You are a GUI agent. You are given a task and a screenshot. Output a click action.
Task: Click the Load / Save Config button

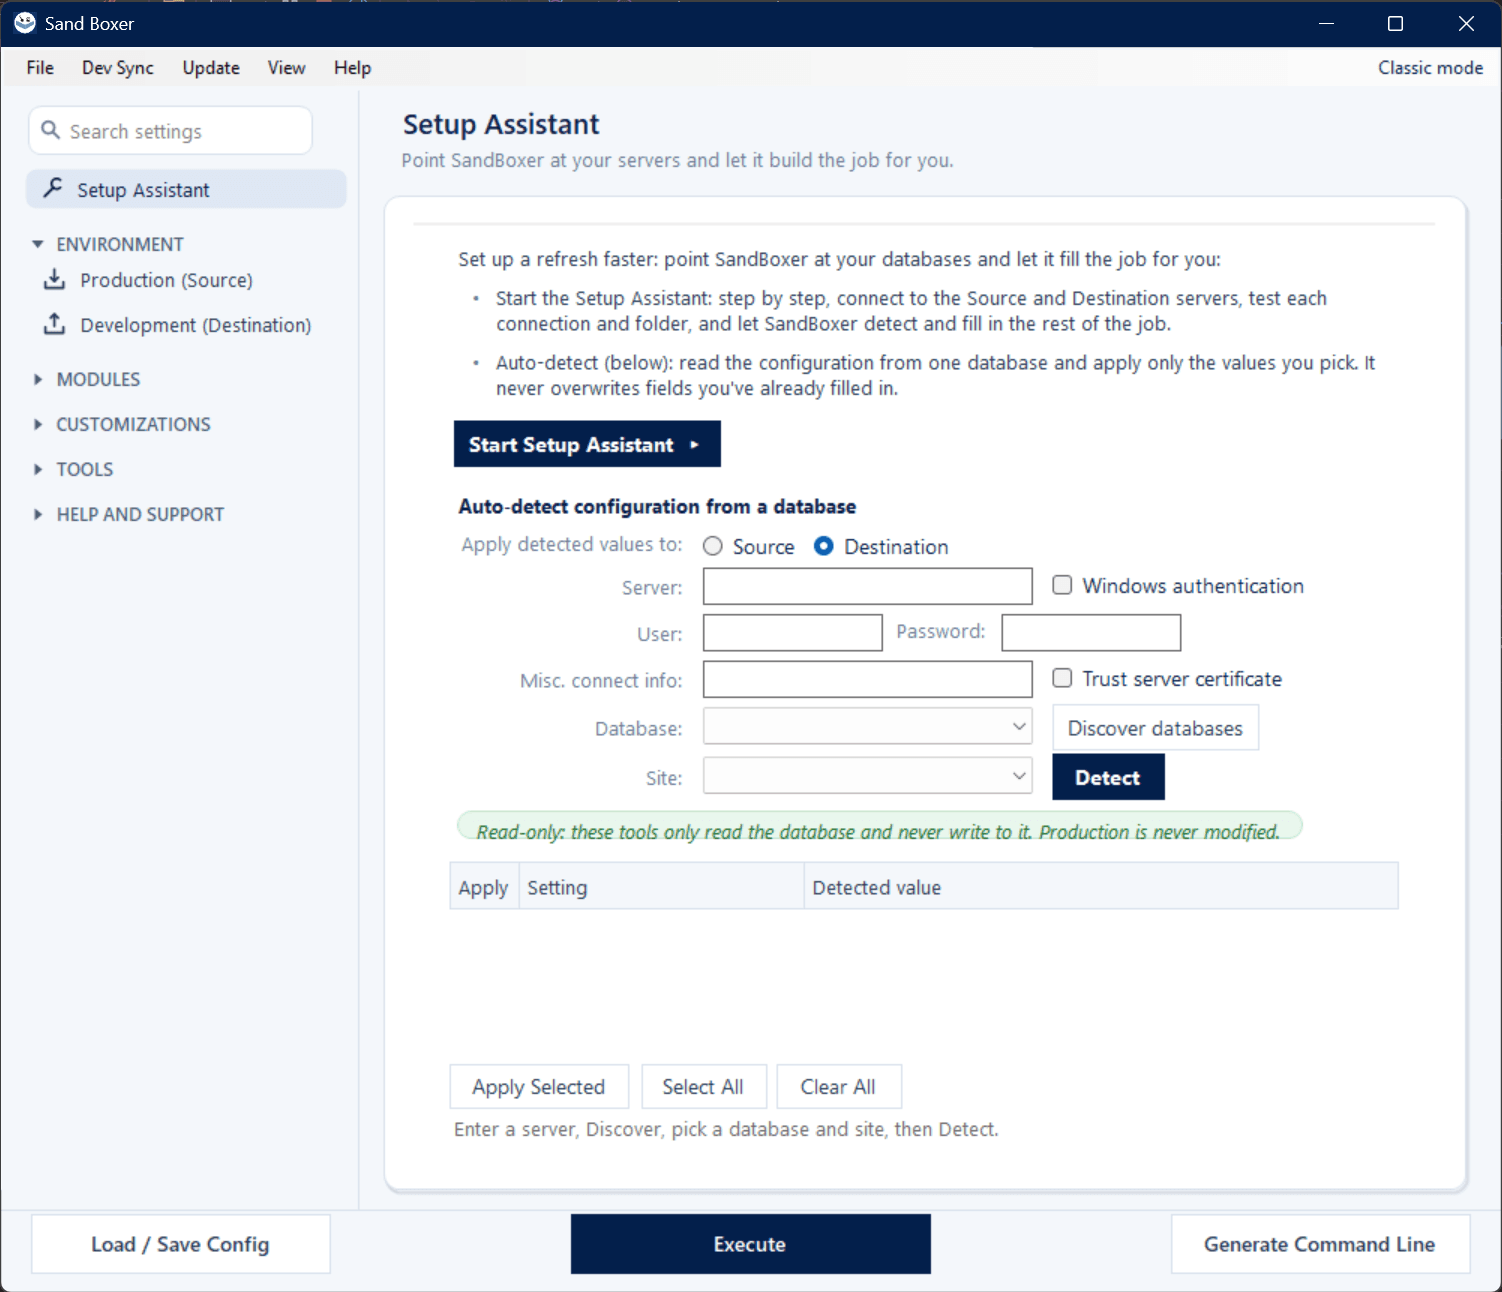coord(181,1244)
